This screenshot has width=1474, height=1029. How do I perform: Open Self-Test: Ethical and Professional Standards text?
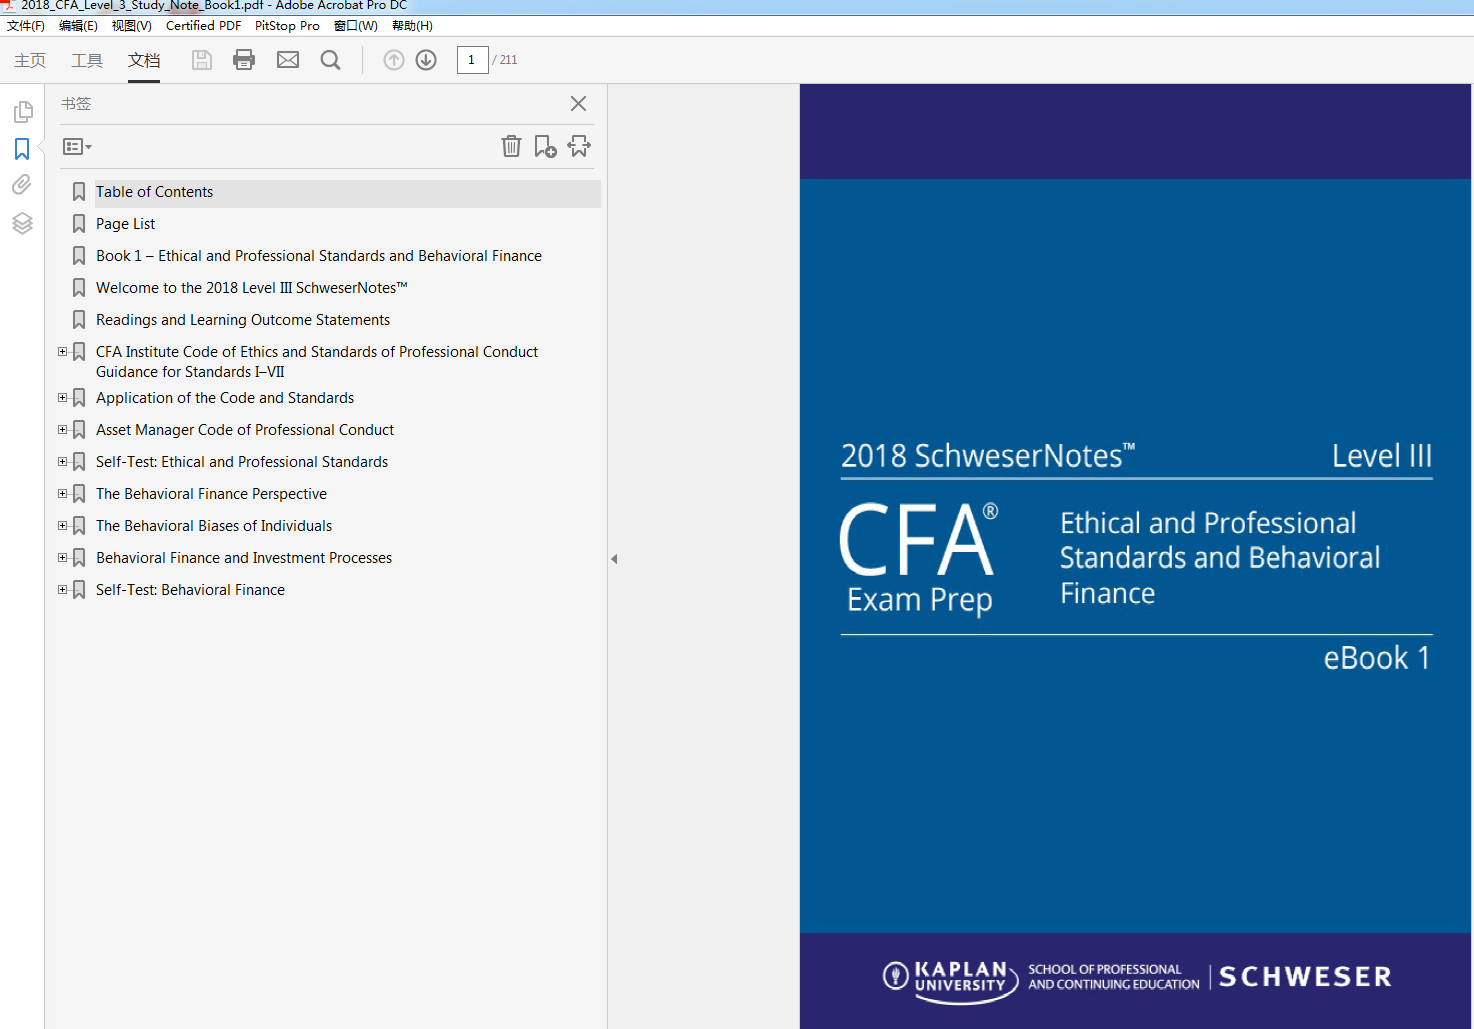[x=242, y=462]
